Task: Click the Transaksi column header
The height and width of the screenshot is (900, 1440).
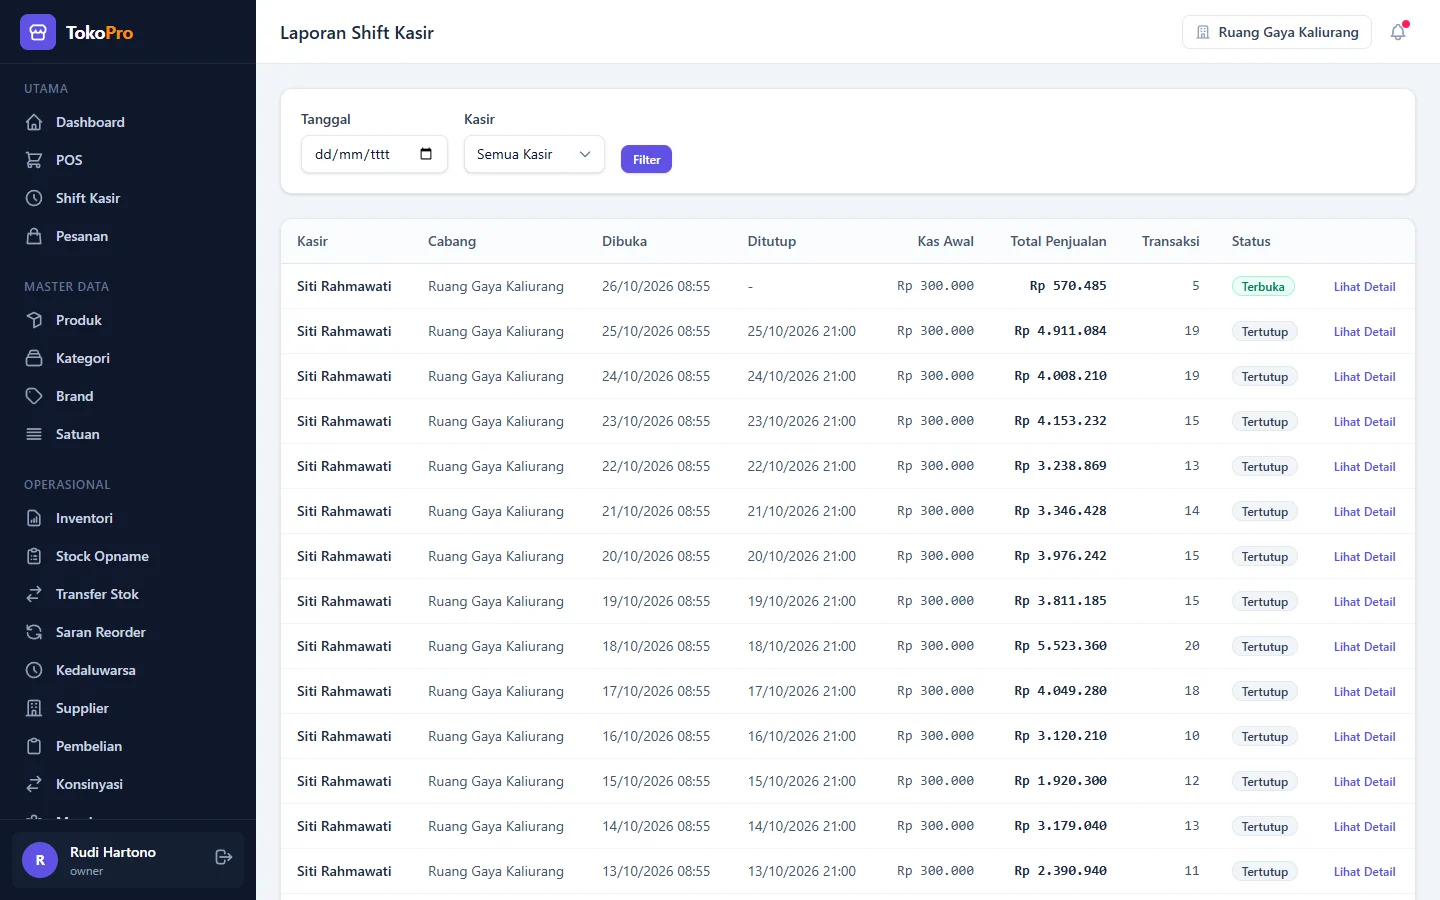Action: coord(1171,241)
